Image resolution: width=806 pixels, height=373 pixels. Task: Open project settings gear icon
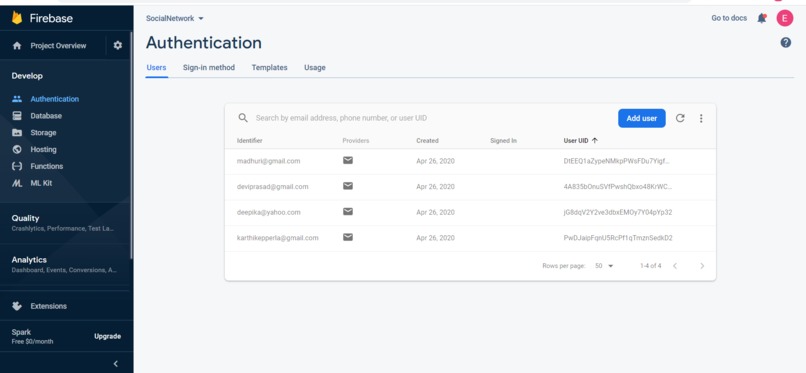(x=118, y=45)
